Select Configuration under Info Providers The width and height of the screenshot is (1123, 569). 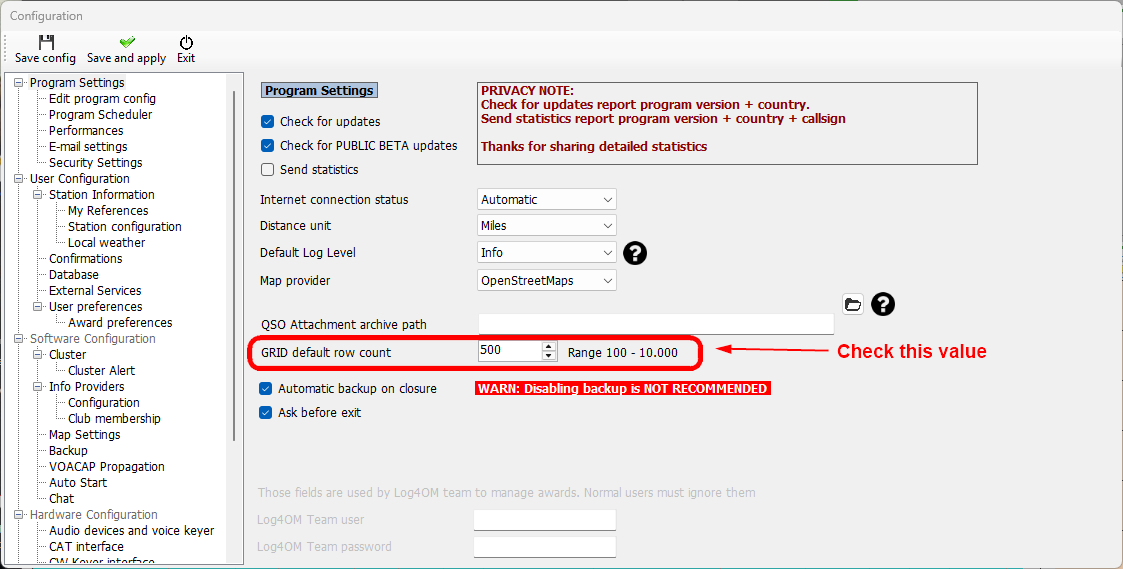[x=104, y=403]
